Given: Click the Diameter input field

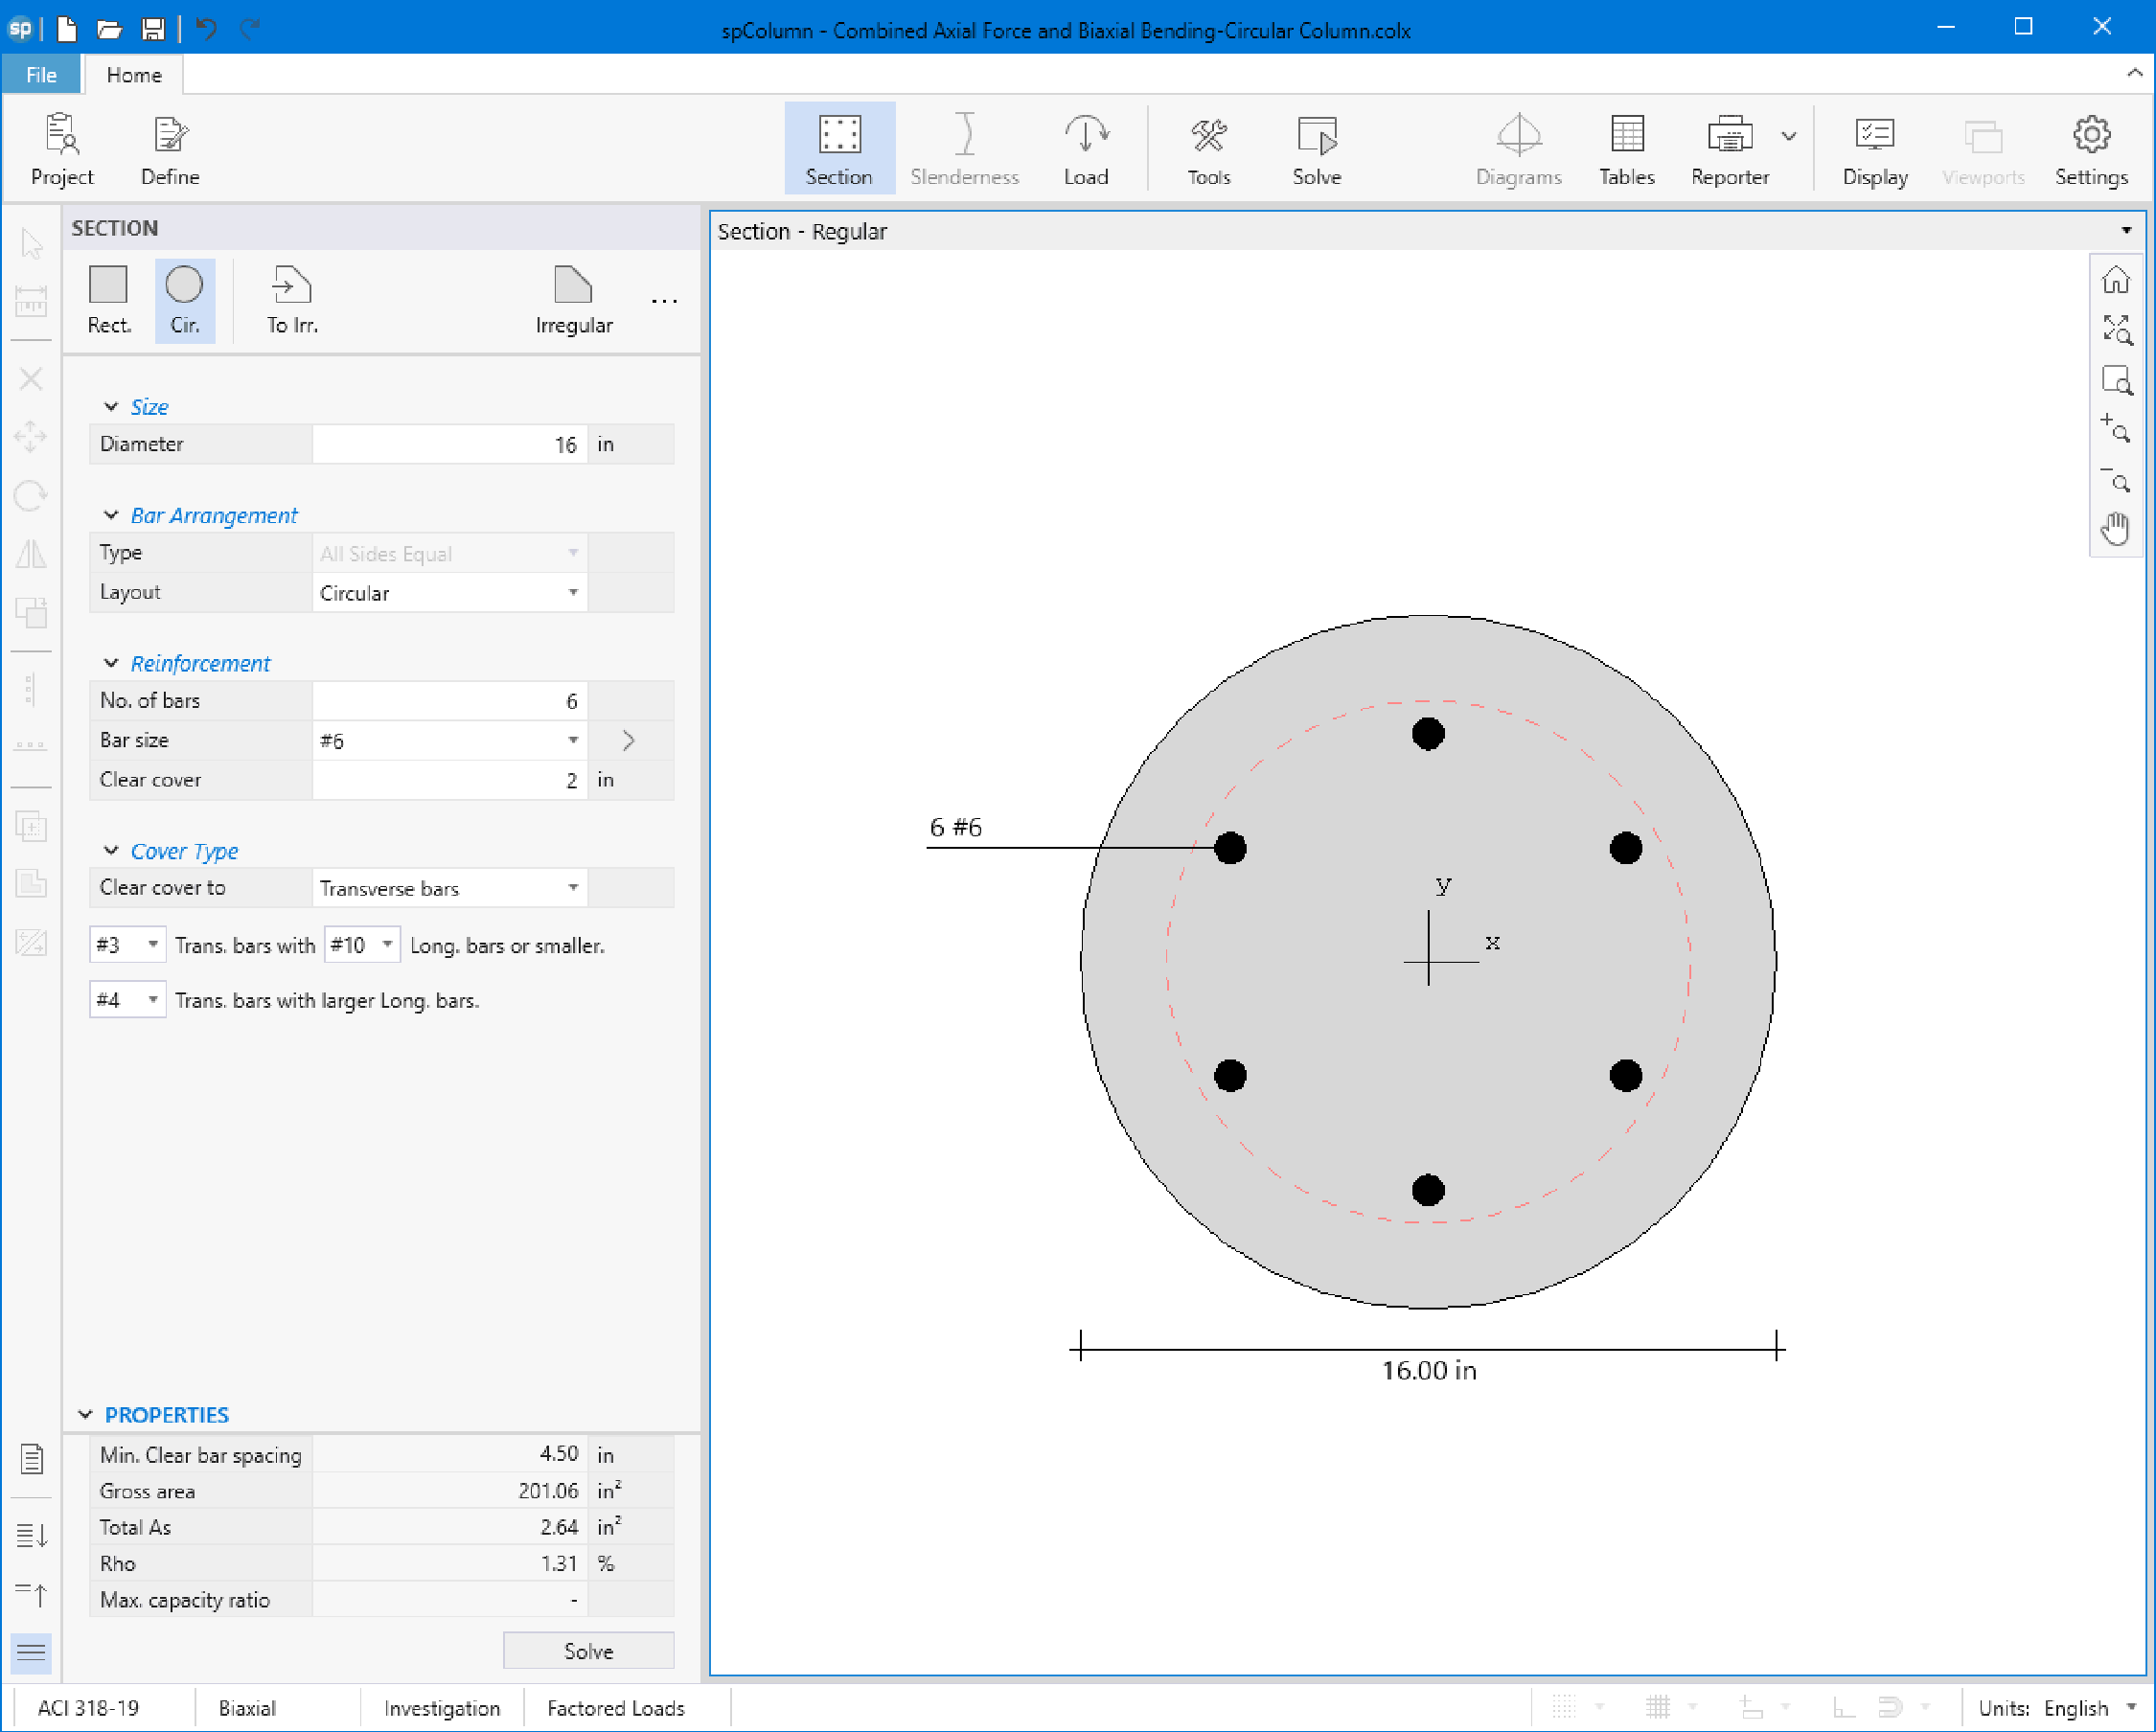Looking at the screenshot, I should [449, 444].
